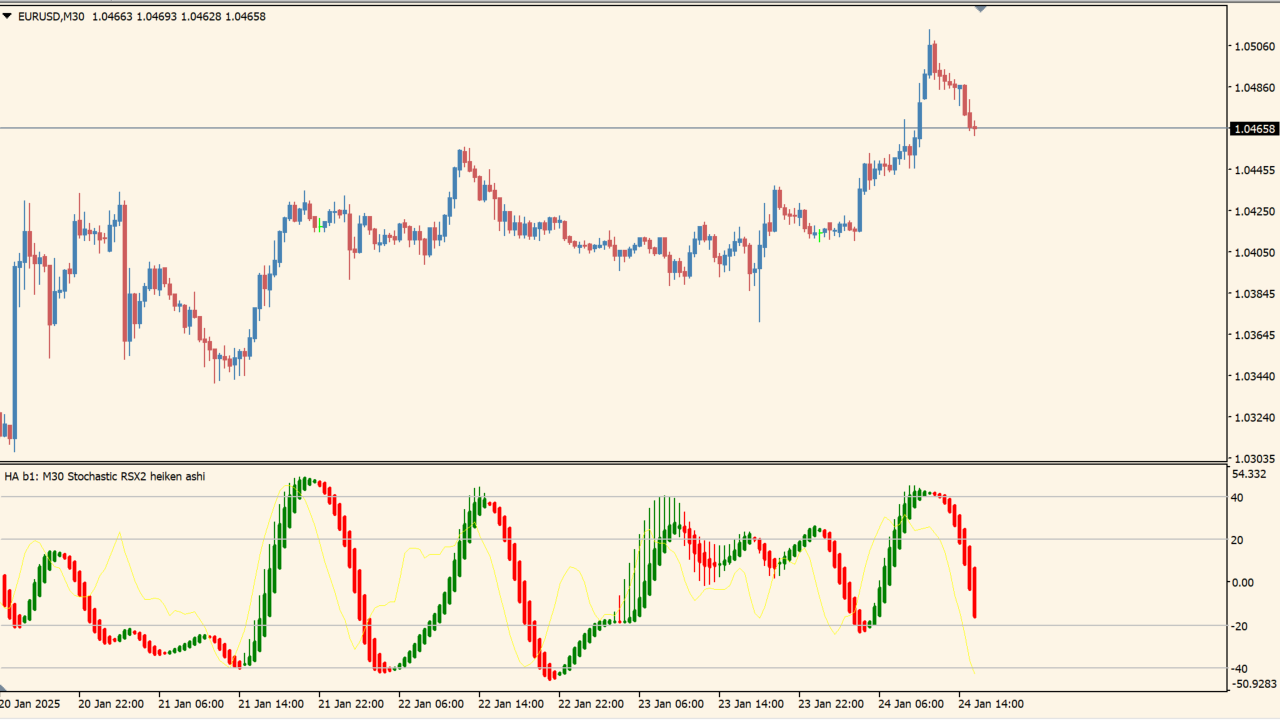
Task: Click the last red bar in indicator window
Action: pos(974,592)
